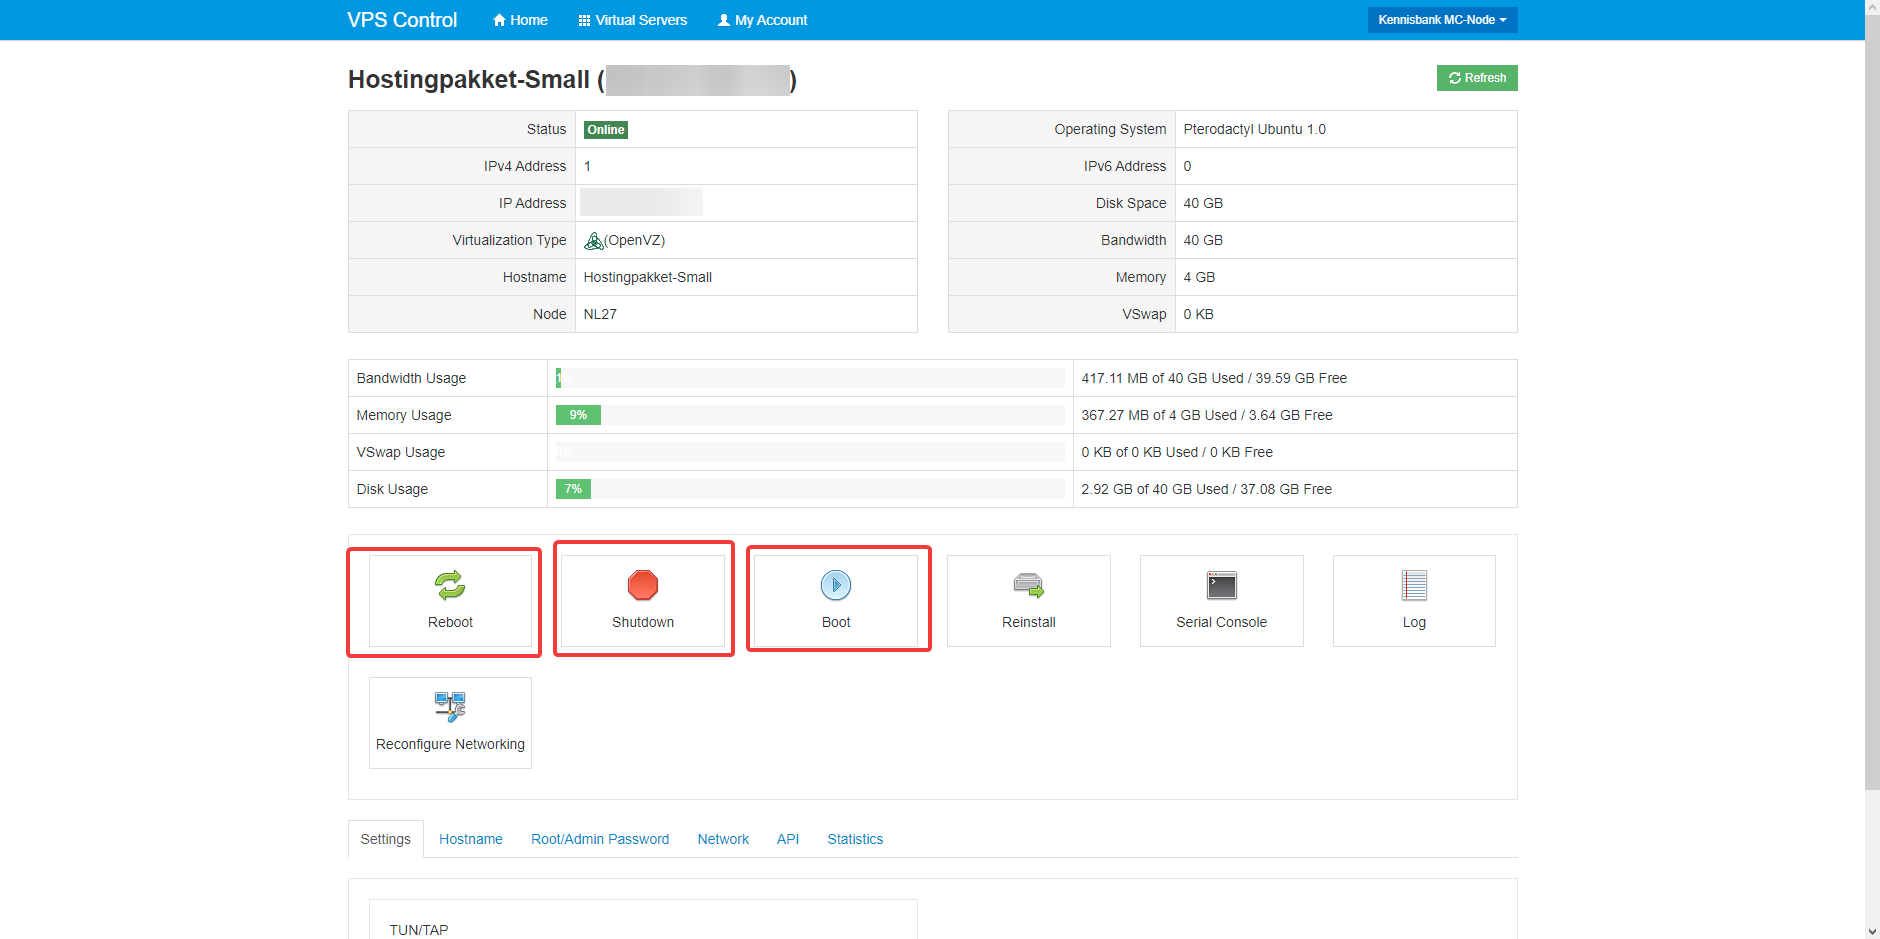Image resolution: width=1880 pixels, height=939 pixels.
Task: Click the NL27 node value
Action: click(600, 314)
